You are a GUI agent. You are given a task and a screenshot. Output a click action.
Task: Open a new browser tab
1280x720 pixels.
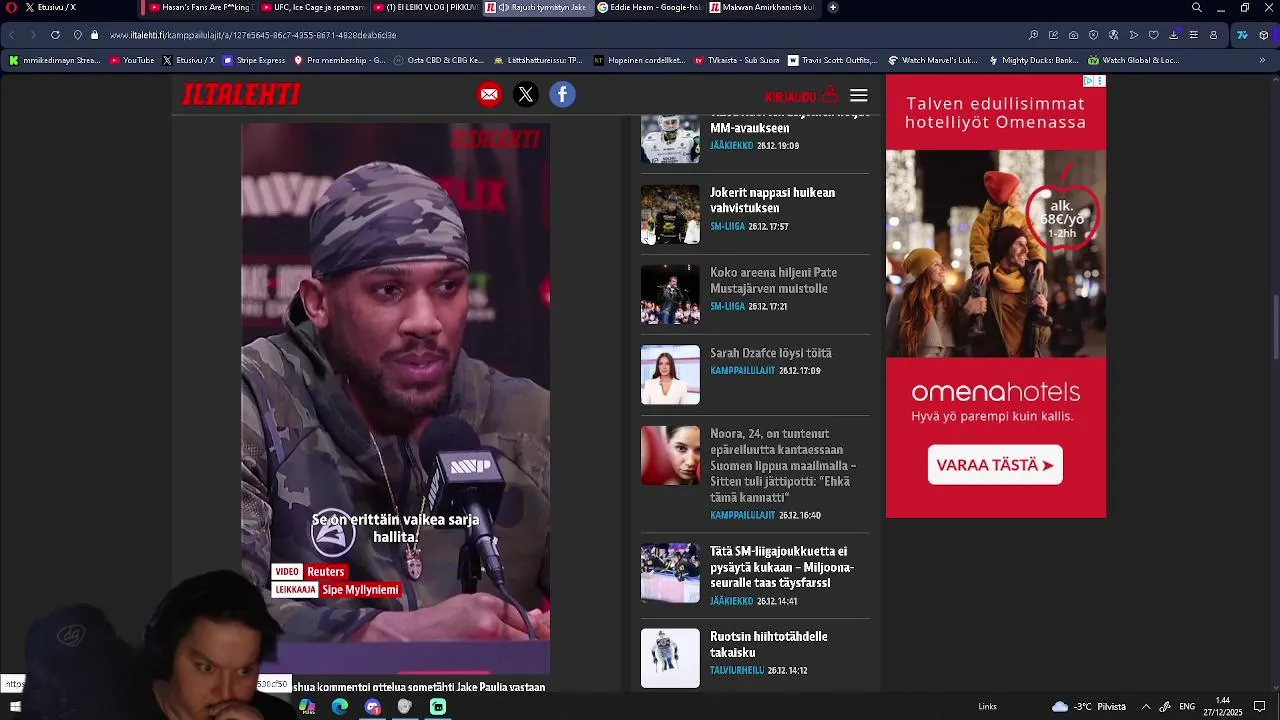[x=833, y=8]
